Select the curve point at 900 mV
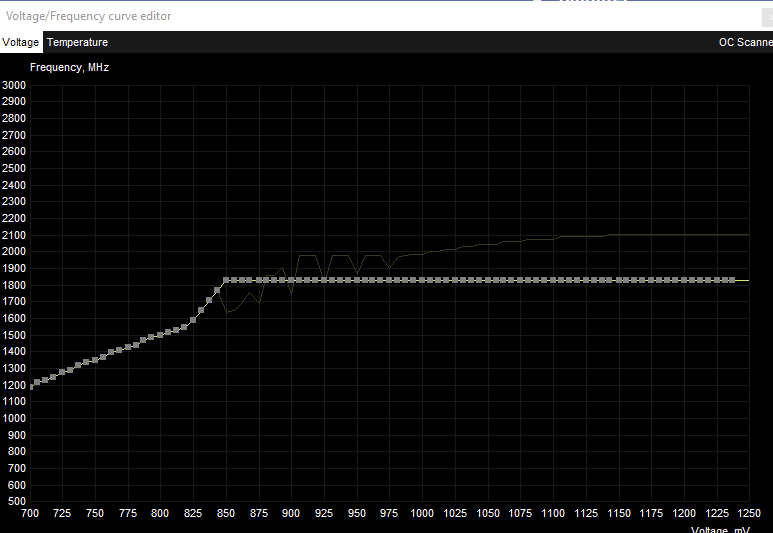The height and width of the screenshot is (533, 773). point(291,280)
